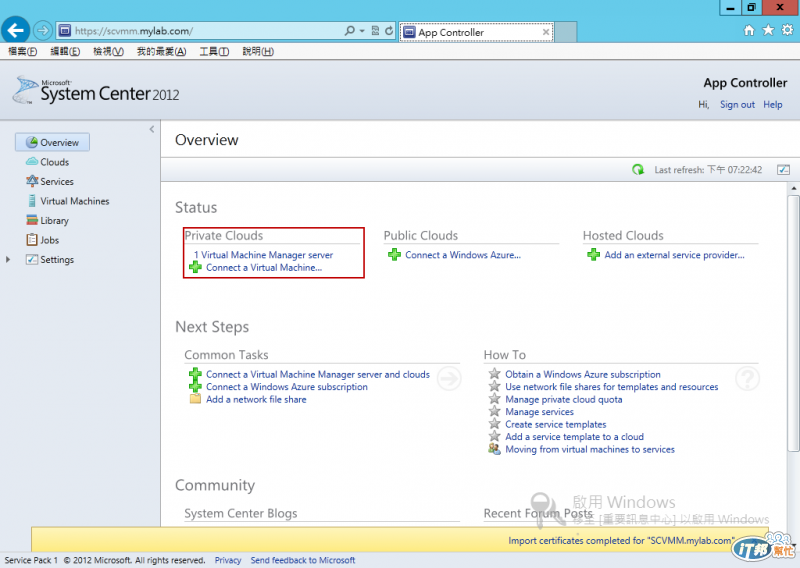Click the Sign out link

(x=737, y=104)
